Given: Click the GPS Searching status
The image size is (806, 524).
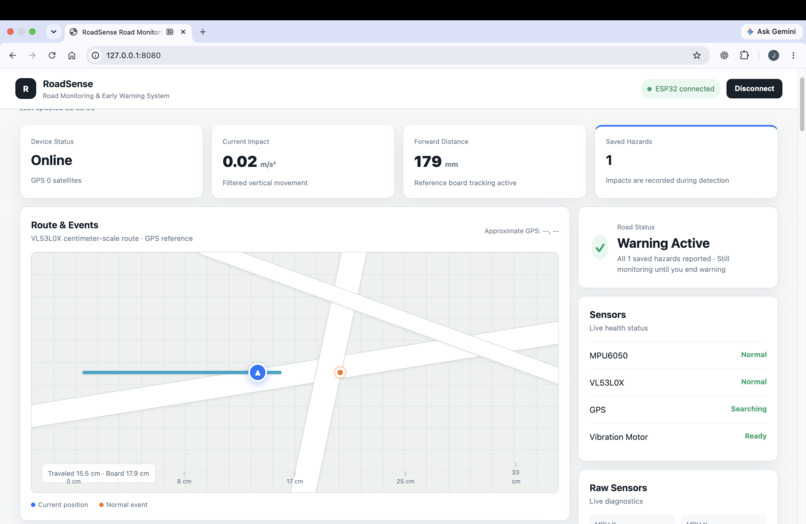Looking at the screenshot, I should click(748, 409).
